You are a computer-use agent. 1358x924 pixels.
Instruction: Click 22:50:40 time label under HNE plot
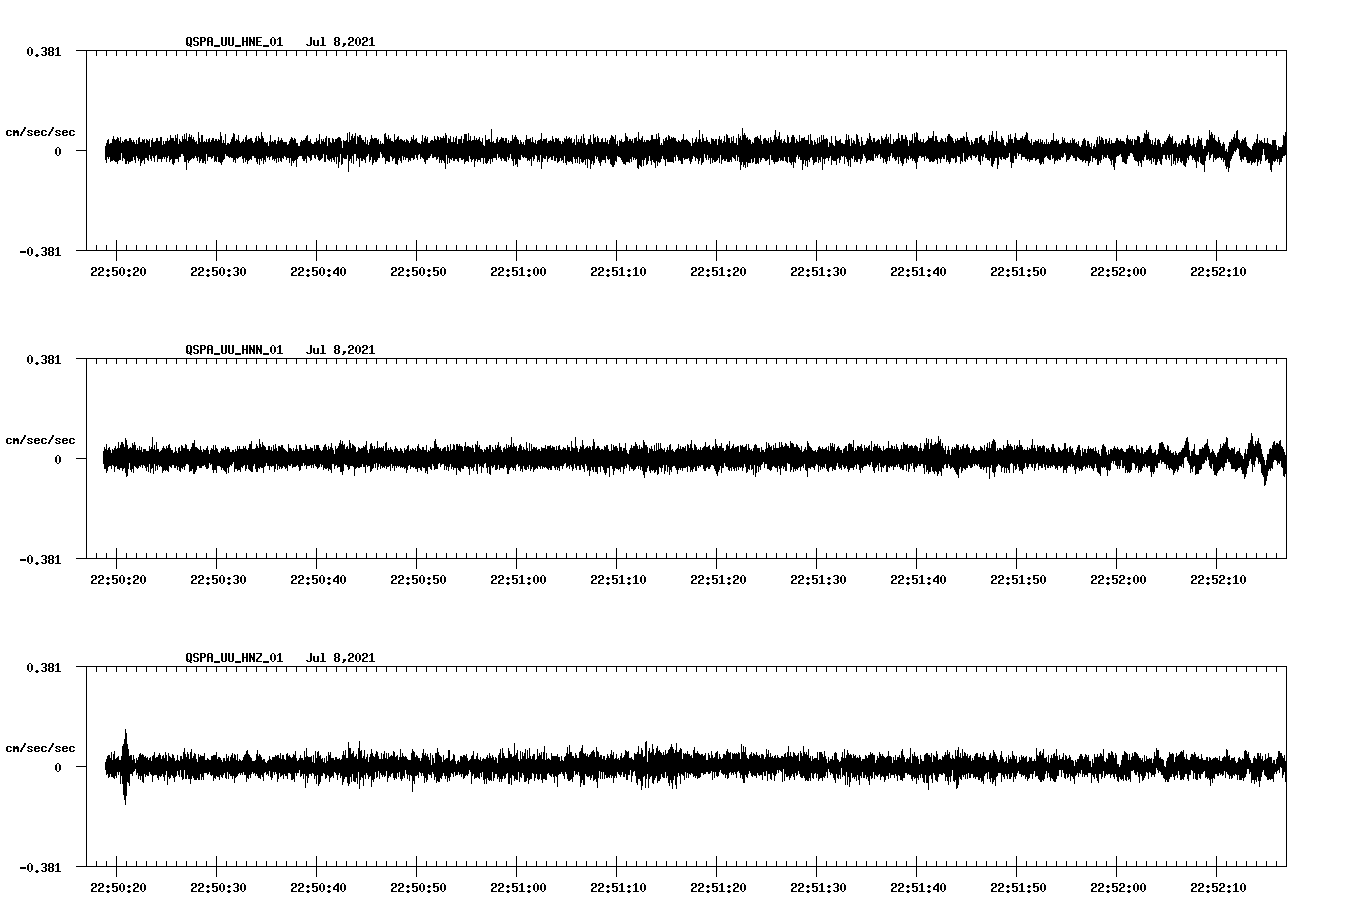tap(318, 272)
